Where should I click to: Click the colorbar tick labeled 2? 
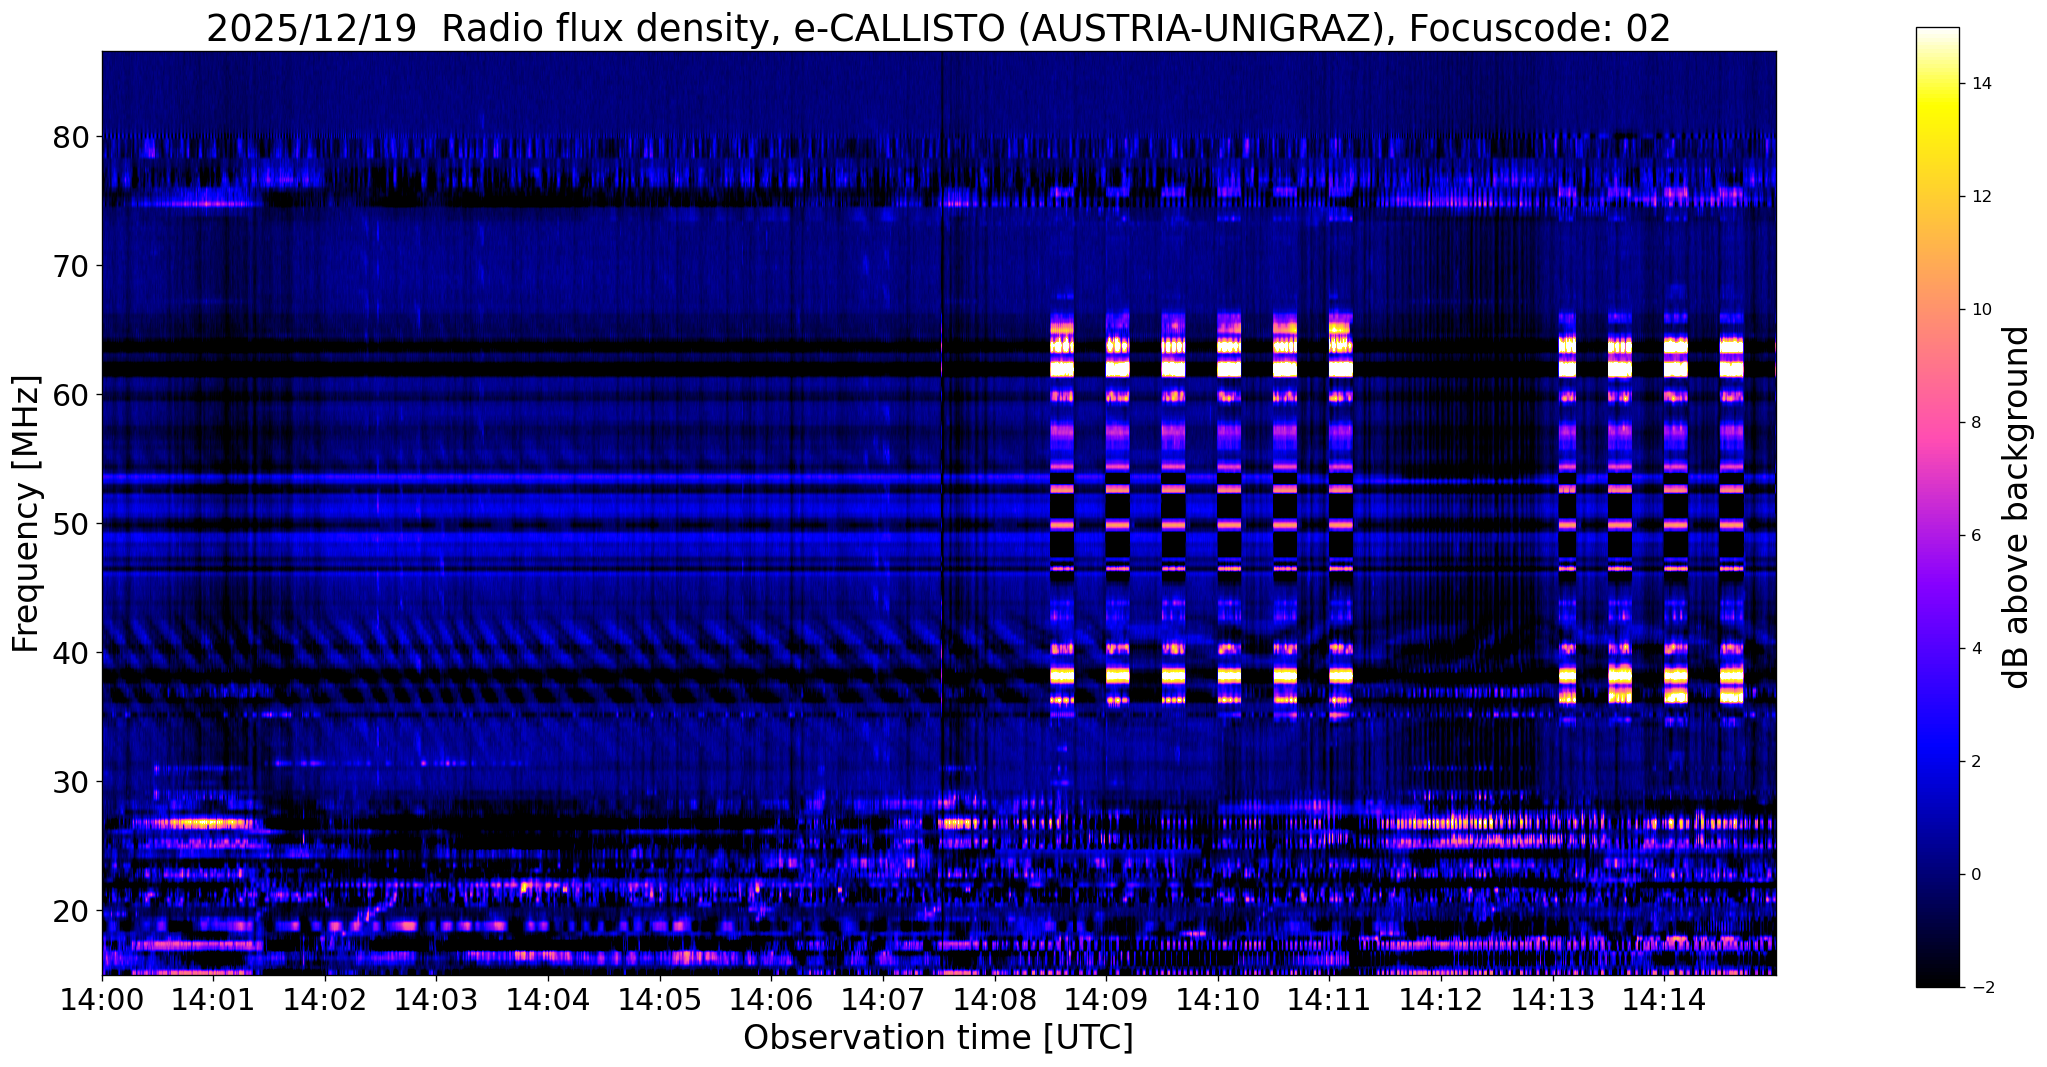coord(1975,762)
